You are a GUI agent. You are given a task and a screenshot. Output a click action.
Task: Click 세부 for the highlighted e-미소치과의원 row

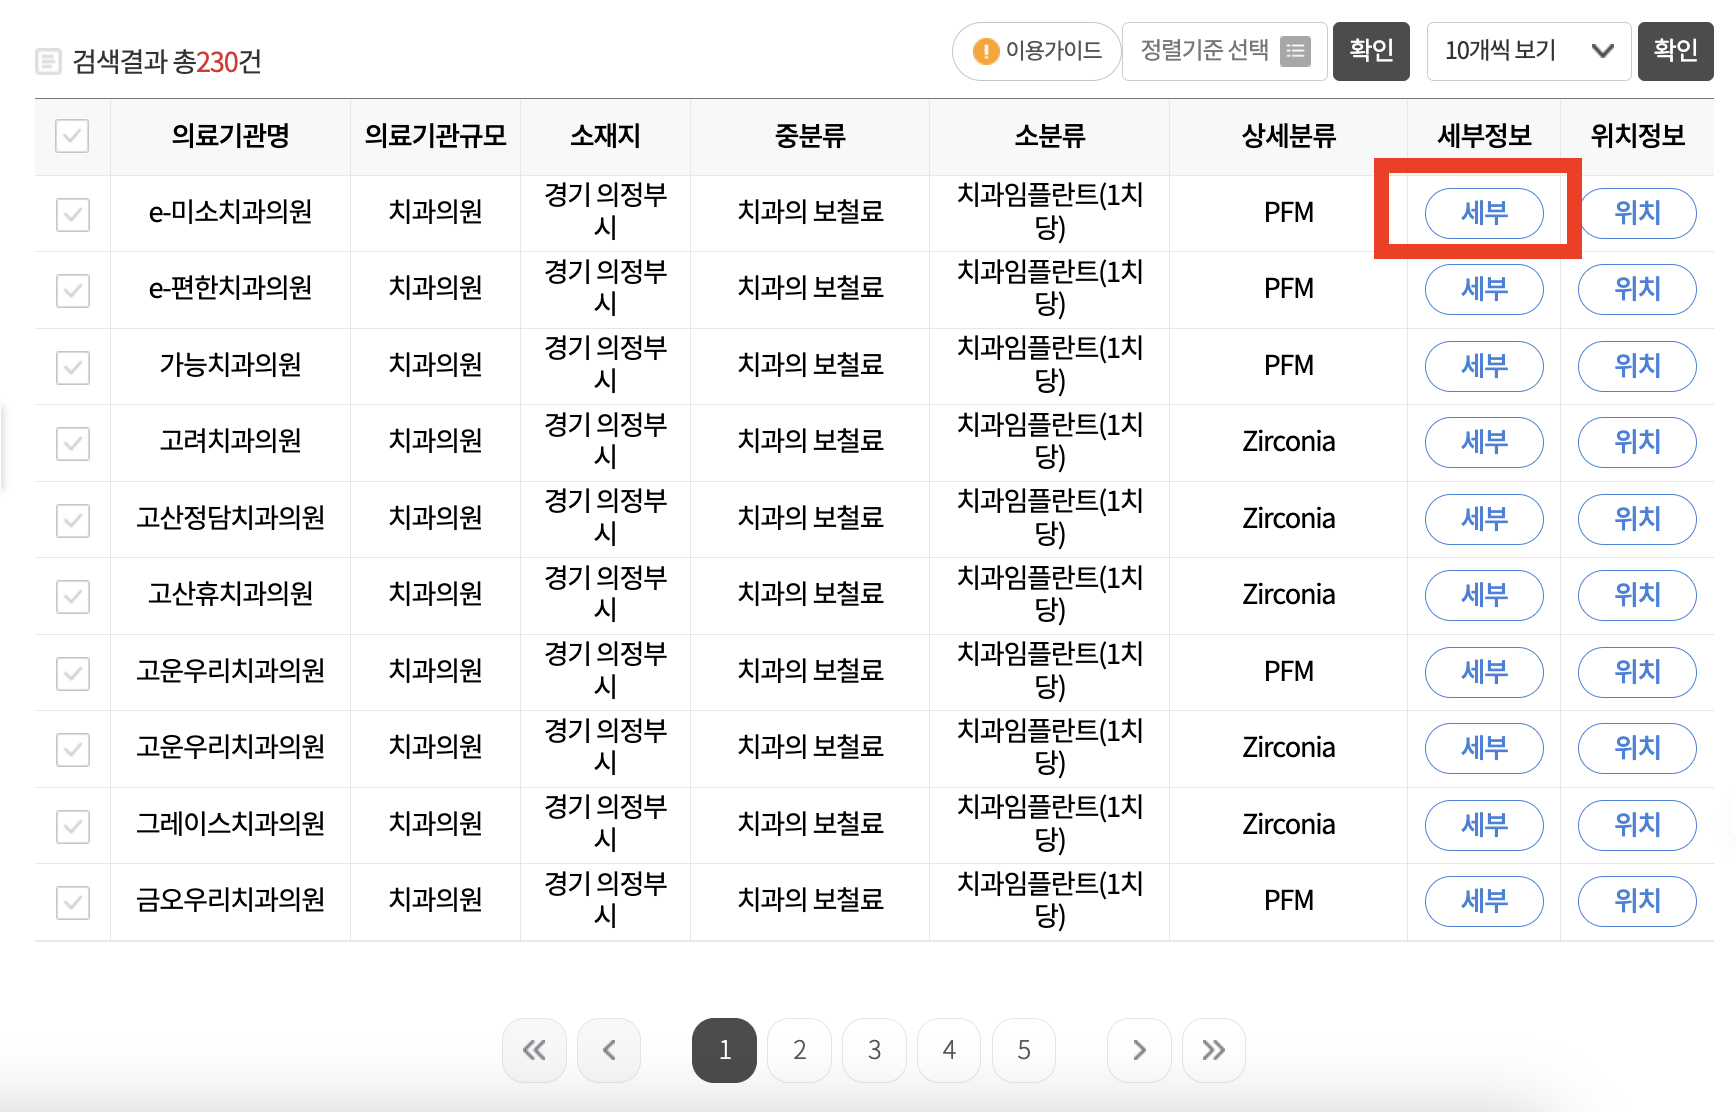[1484, 213]
